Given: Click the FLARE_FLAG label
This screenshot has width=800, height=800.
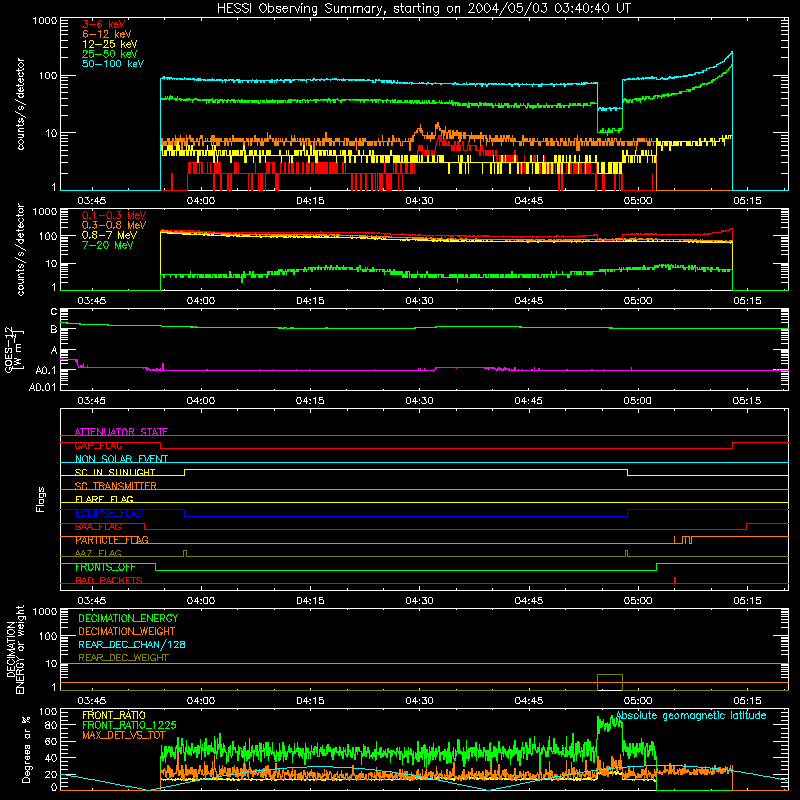Looking at the screenshot, I should click(x=104, y=499).
